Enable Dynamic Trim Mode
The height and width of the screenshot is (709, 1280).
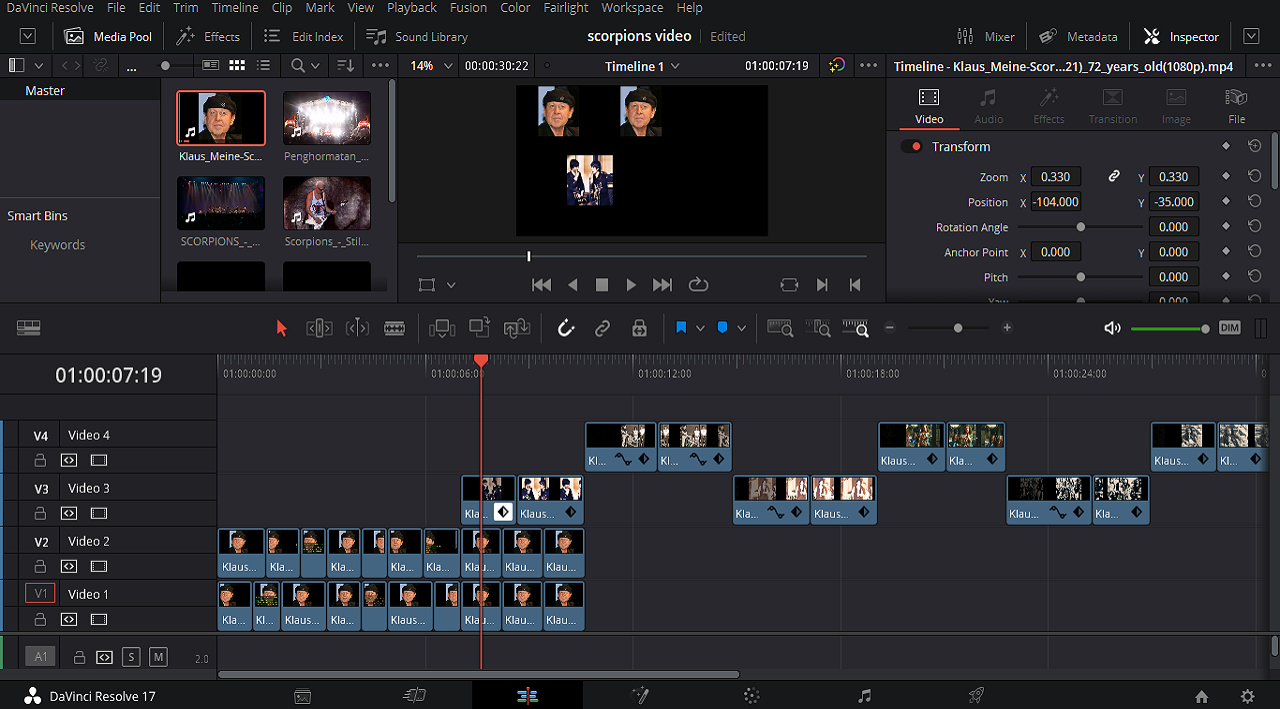tap(357, 328)
